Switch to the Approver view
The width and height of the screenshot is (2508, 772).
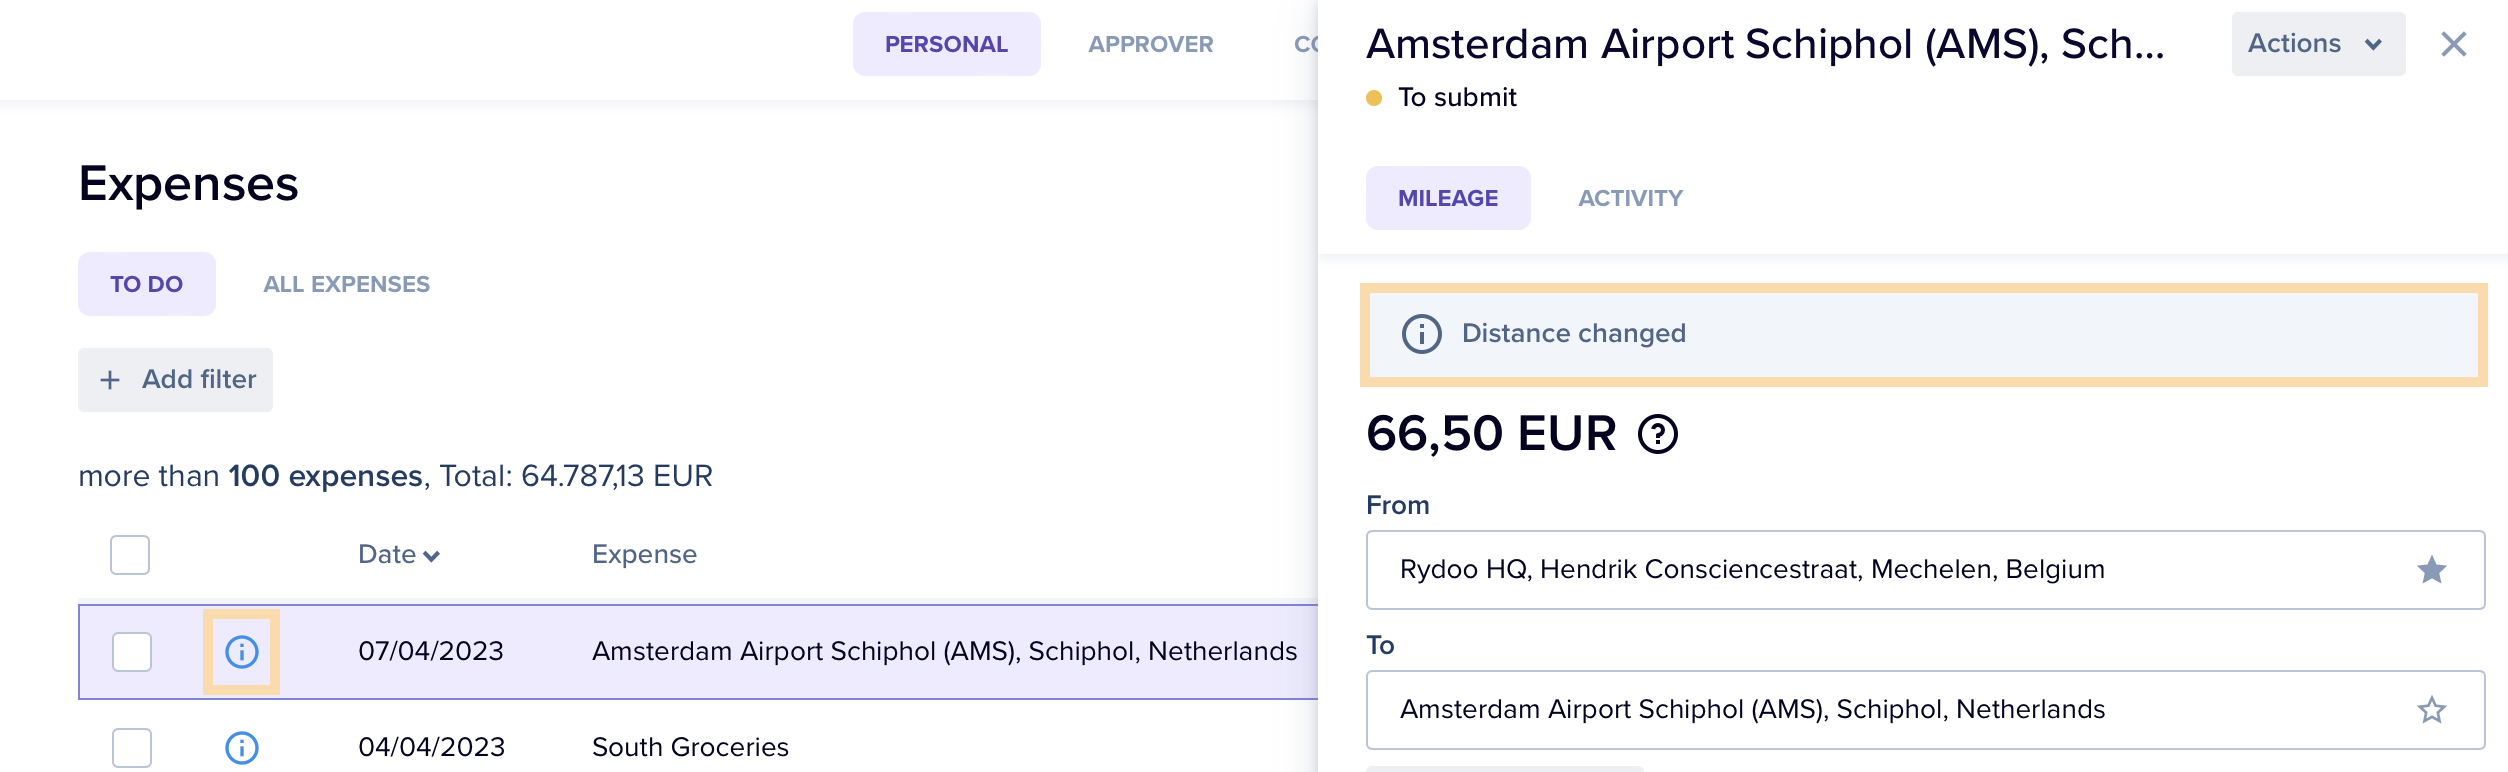(1150, 44)
